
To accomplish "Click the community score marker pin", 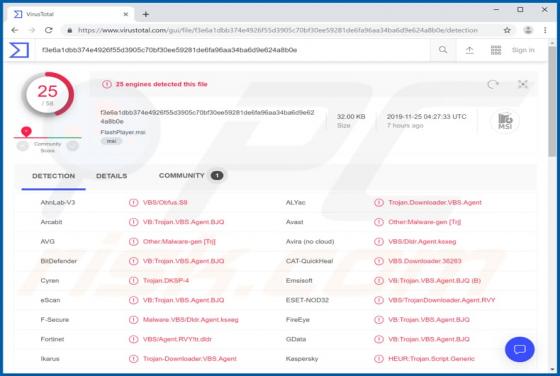I will pos(26,132).
